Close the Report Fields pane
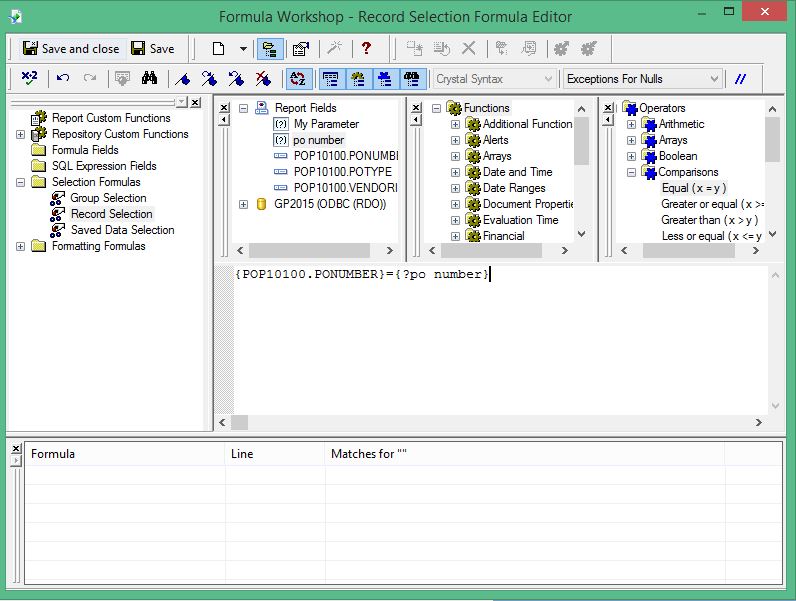This screenshot has width=796, height=601. click(x=224, y=108)
